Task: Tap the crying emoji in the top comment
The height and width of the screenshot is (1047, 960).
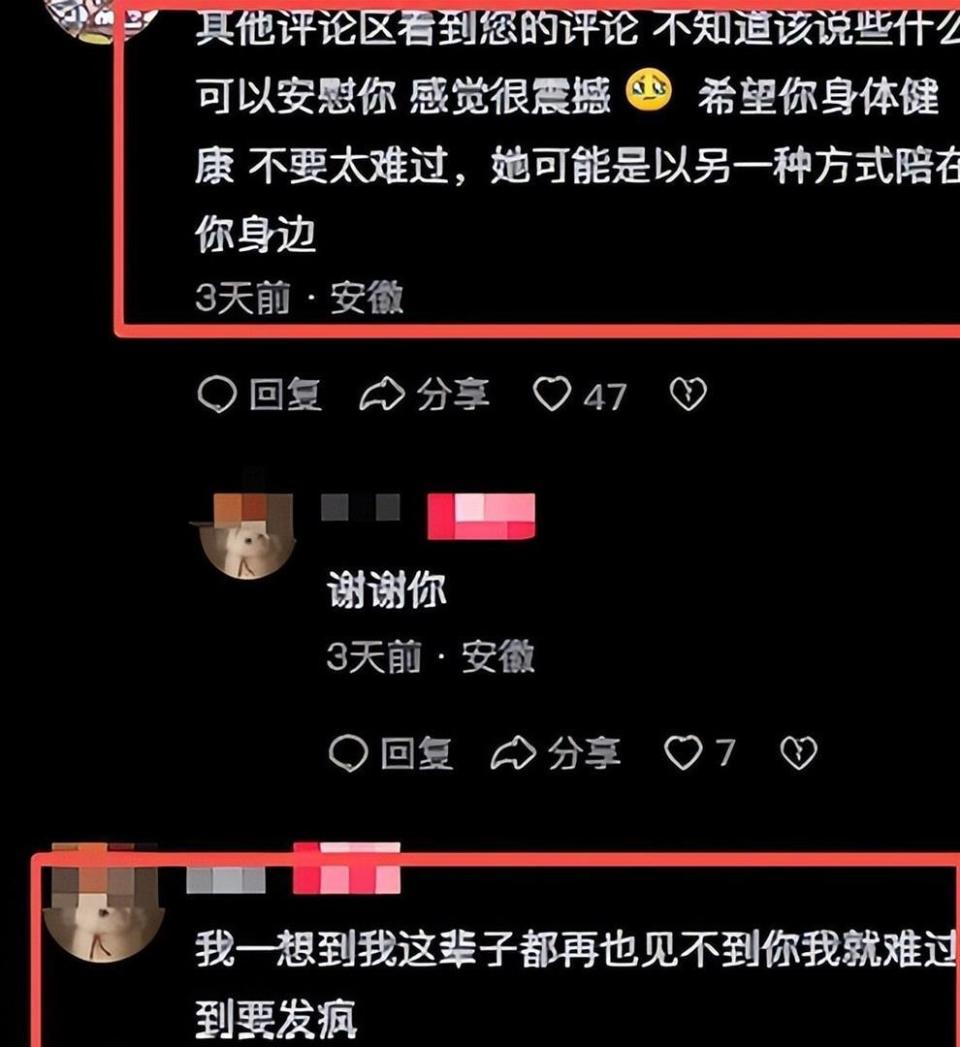Action: click(649, 91)
